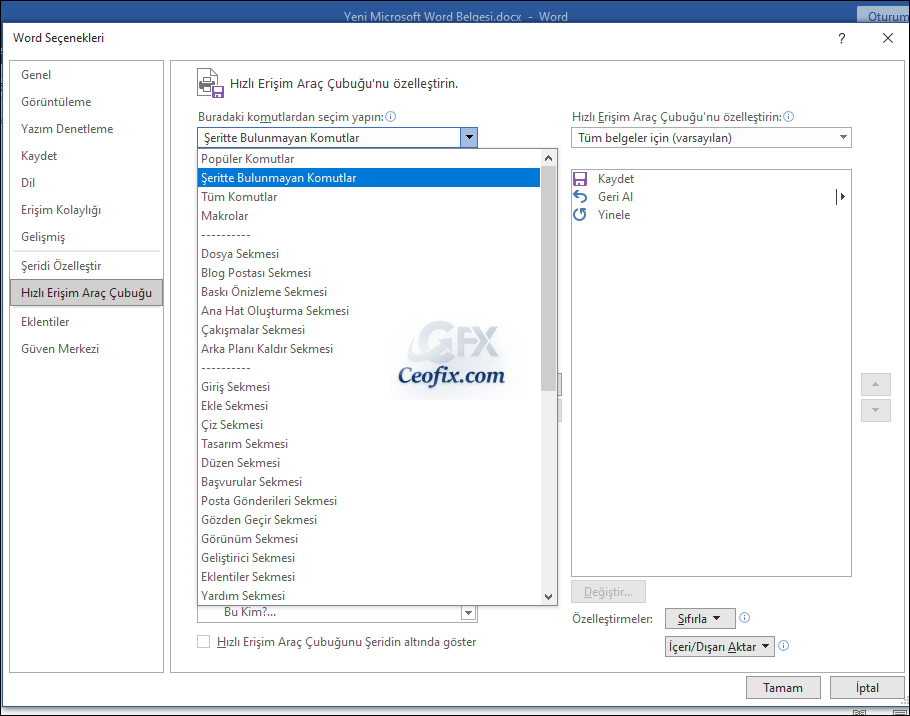Select Gözden Geçir Sekmesi entry

[x=369, y=519]
